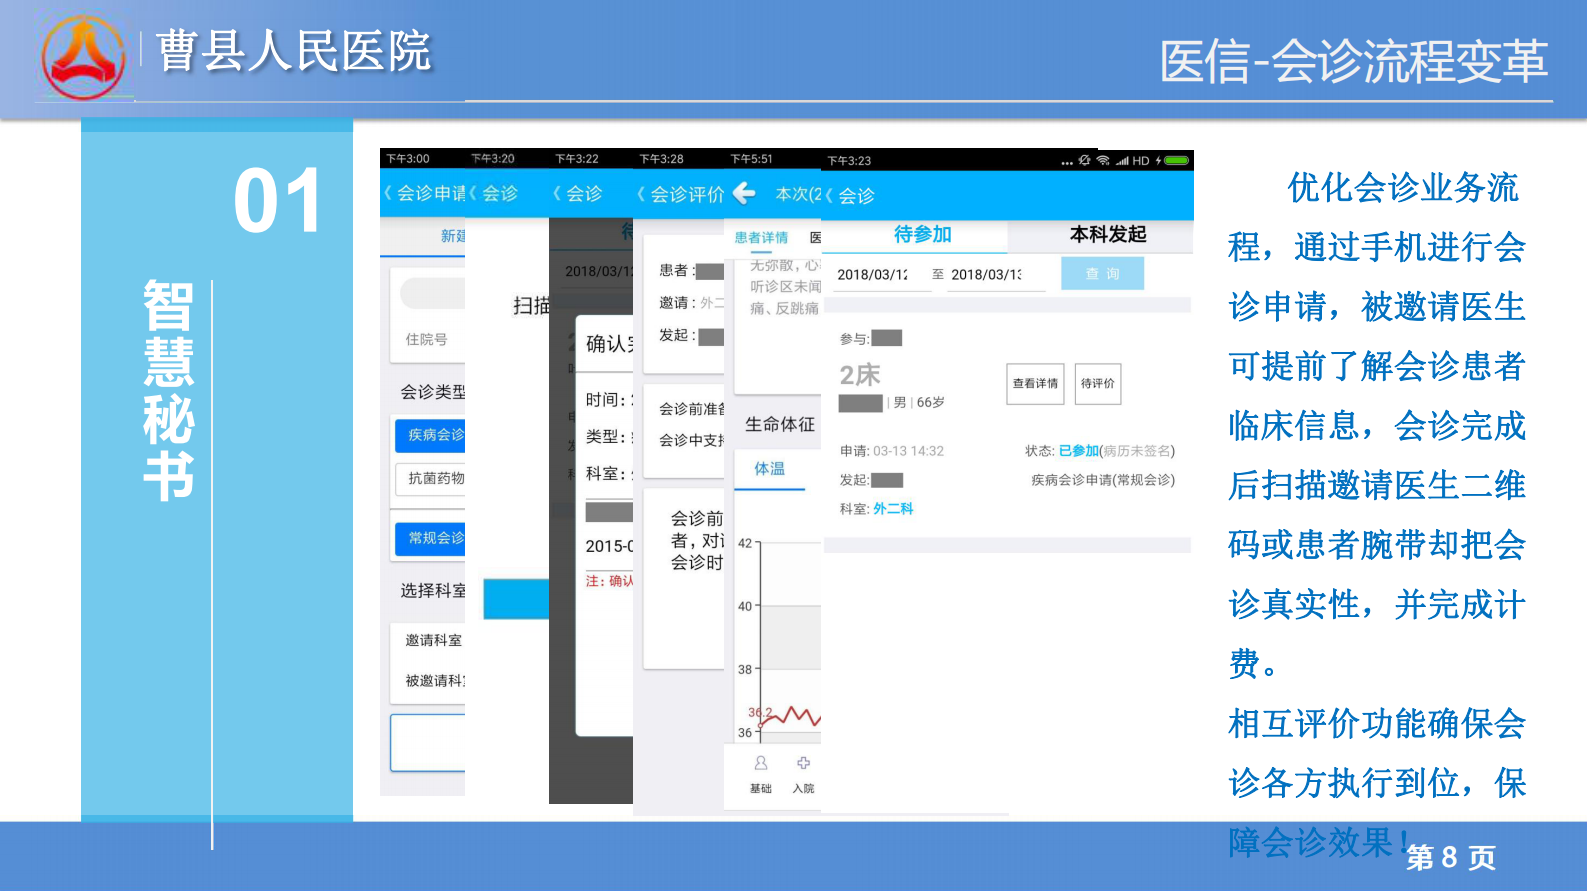Click the 2床 bed label
1587x891 pixels.
[860, 375]
